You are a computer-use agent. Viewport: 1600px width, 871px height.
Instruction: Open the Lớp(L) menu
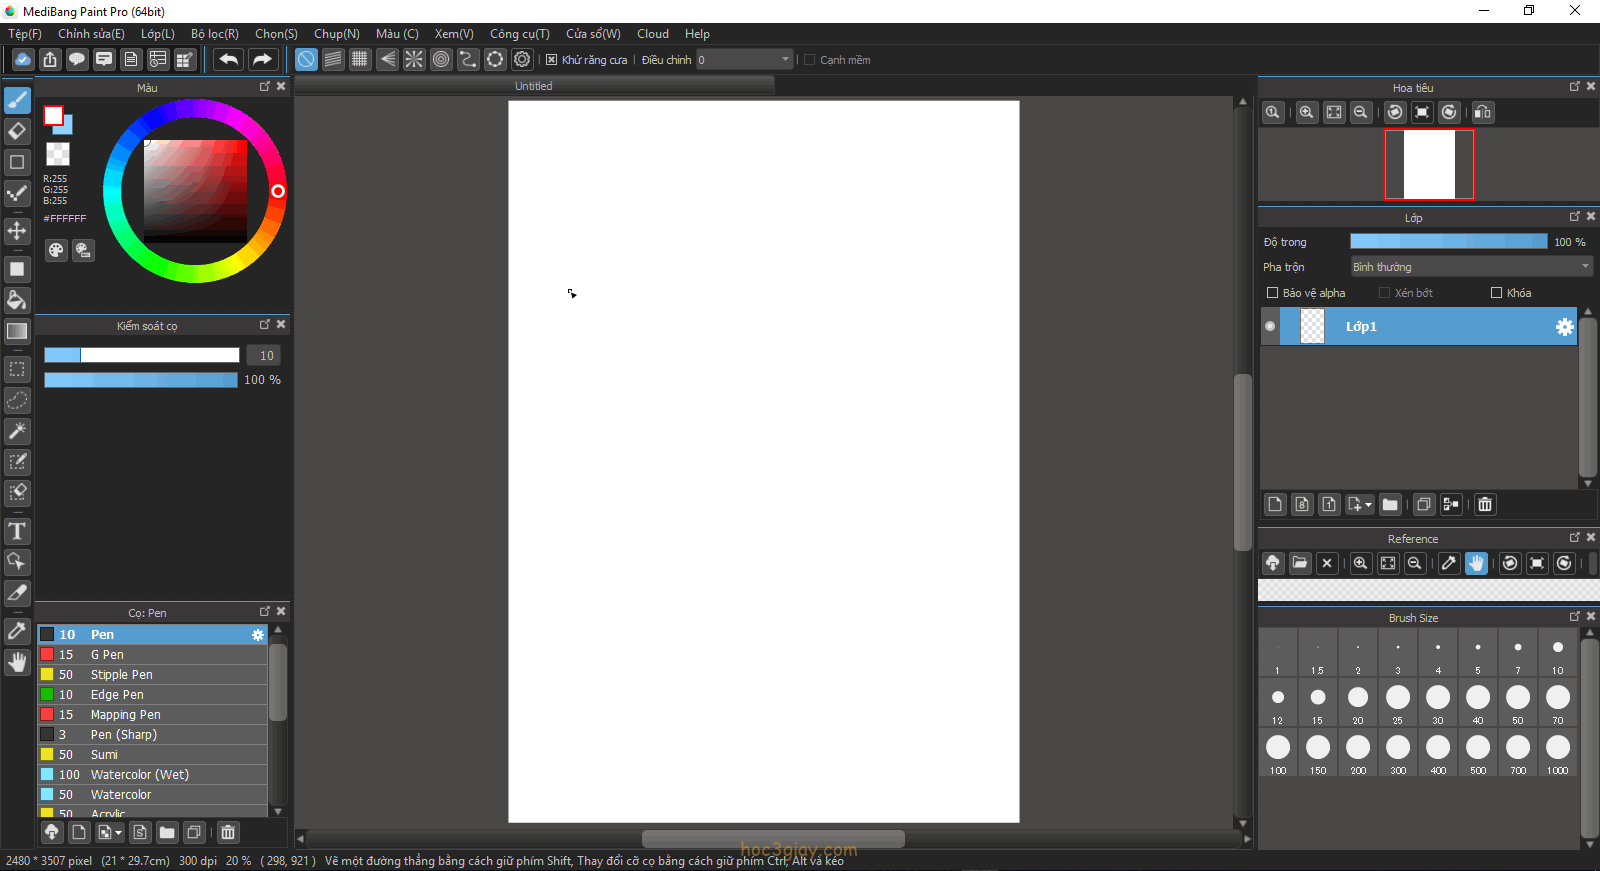pyautogui.click(x=157, y=34)
